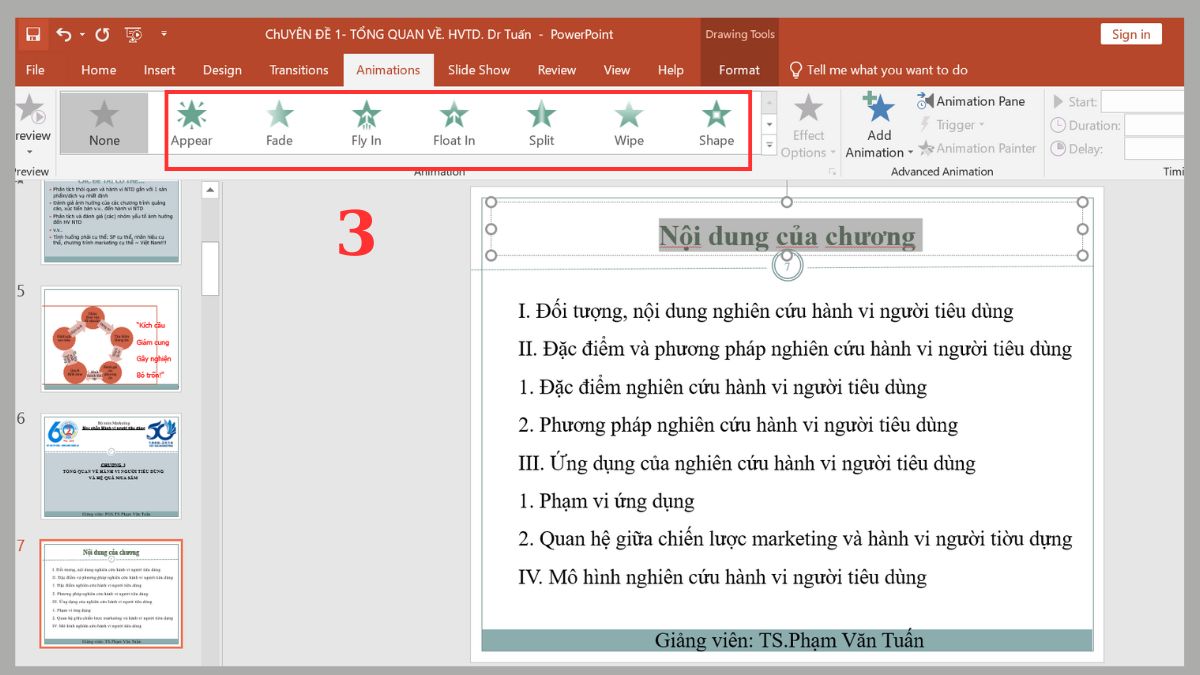Apply the Fly In animation
This screenshot has height=675, width=1200.
coord(365,120)
